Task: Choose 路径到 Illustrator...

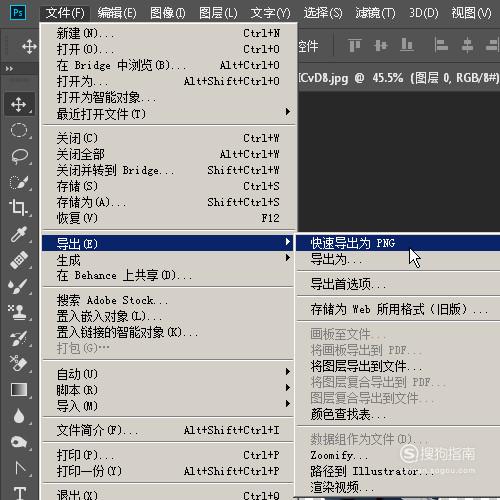Action: pyautogui.click(x=398, y=471)
